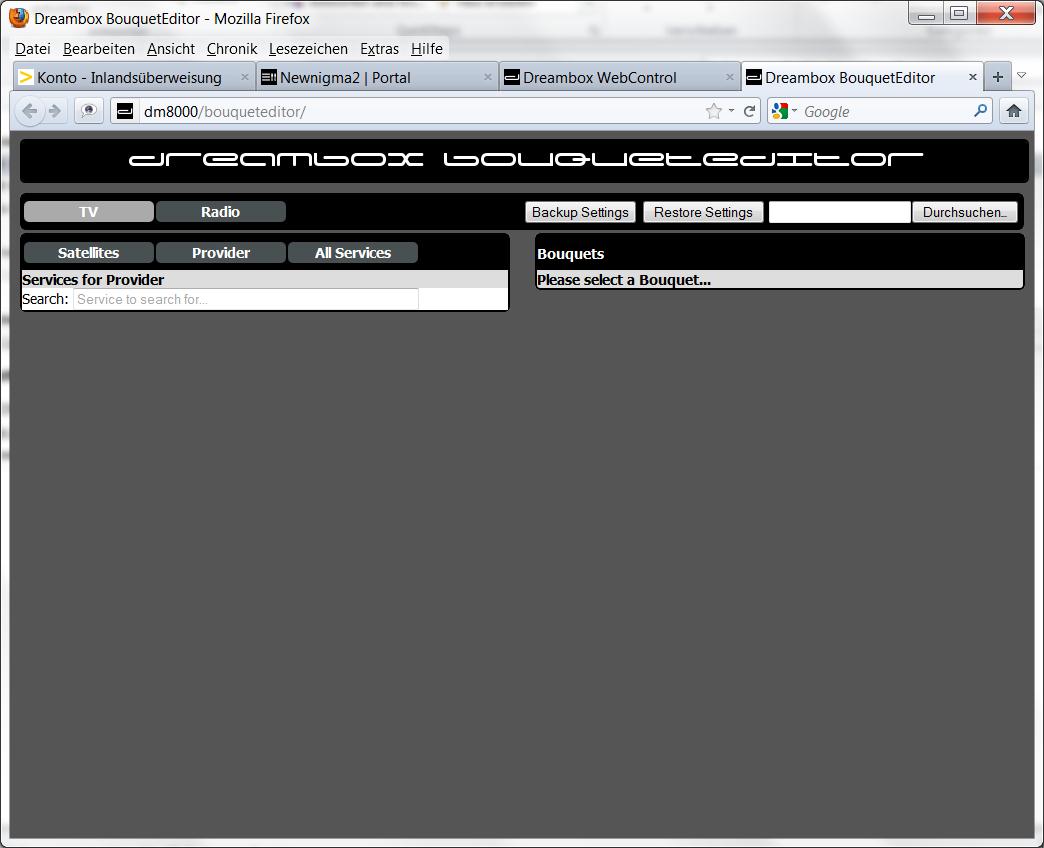Open the list all tabs dropdown arrow
This screenshot has width=1044, height=848.
tap(1021, 76)
